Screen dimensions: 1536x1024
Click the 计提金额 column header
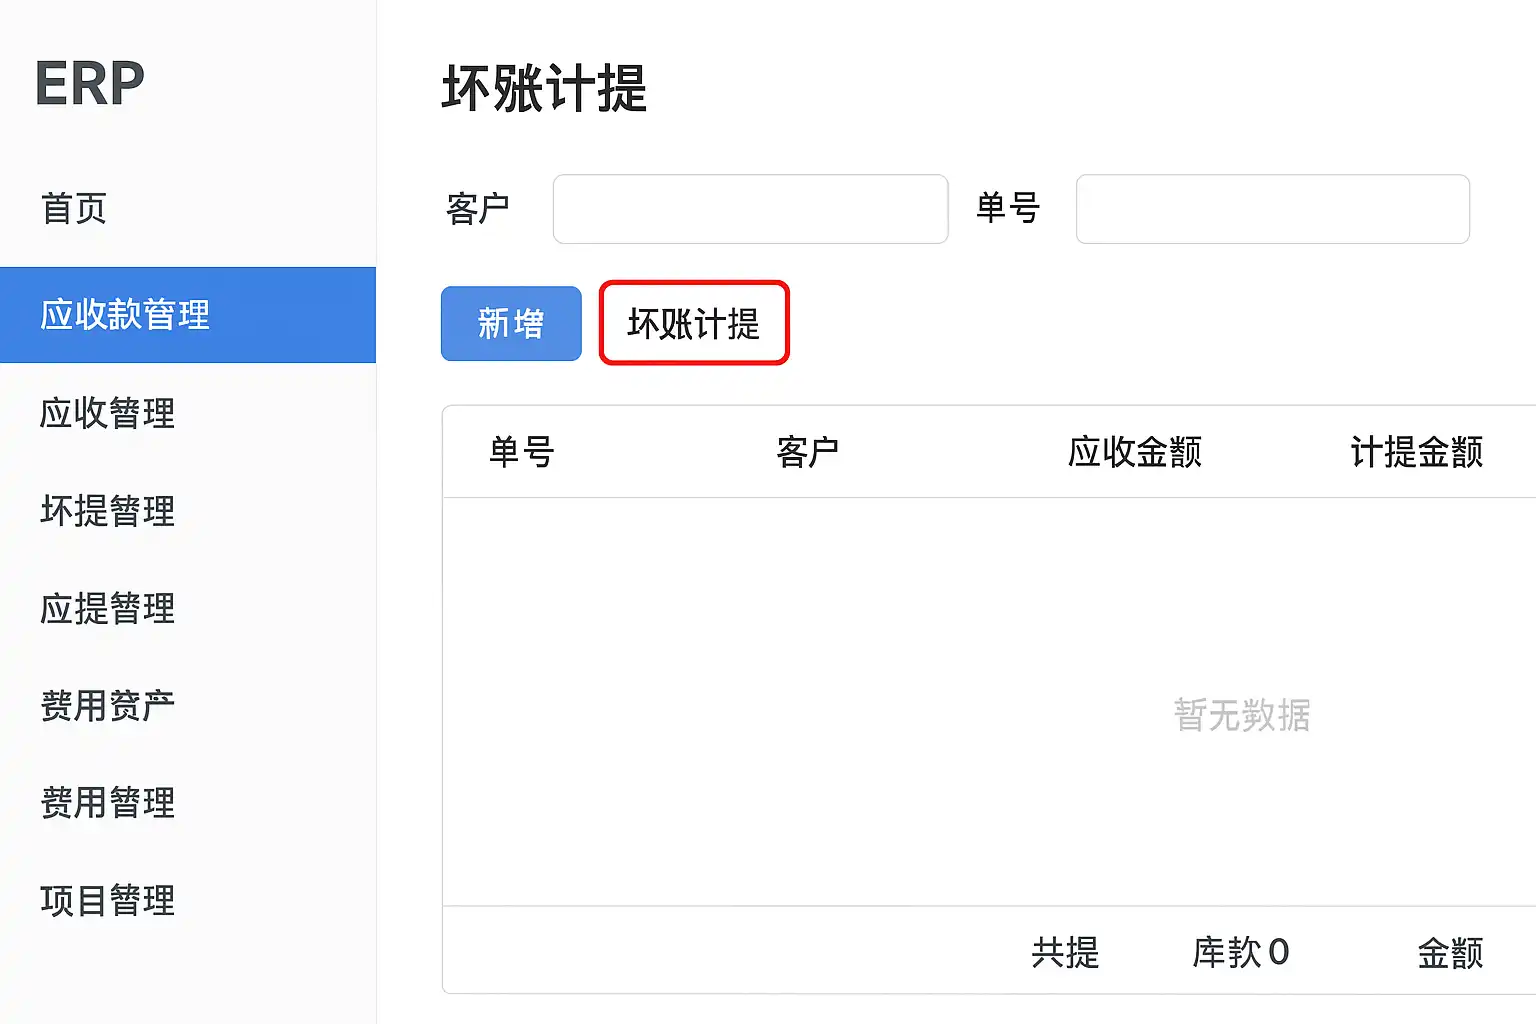1416,452
